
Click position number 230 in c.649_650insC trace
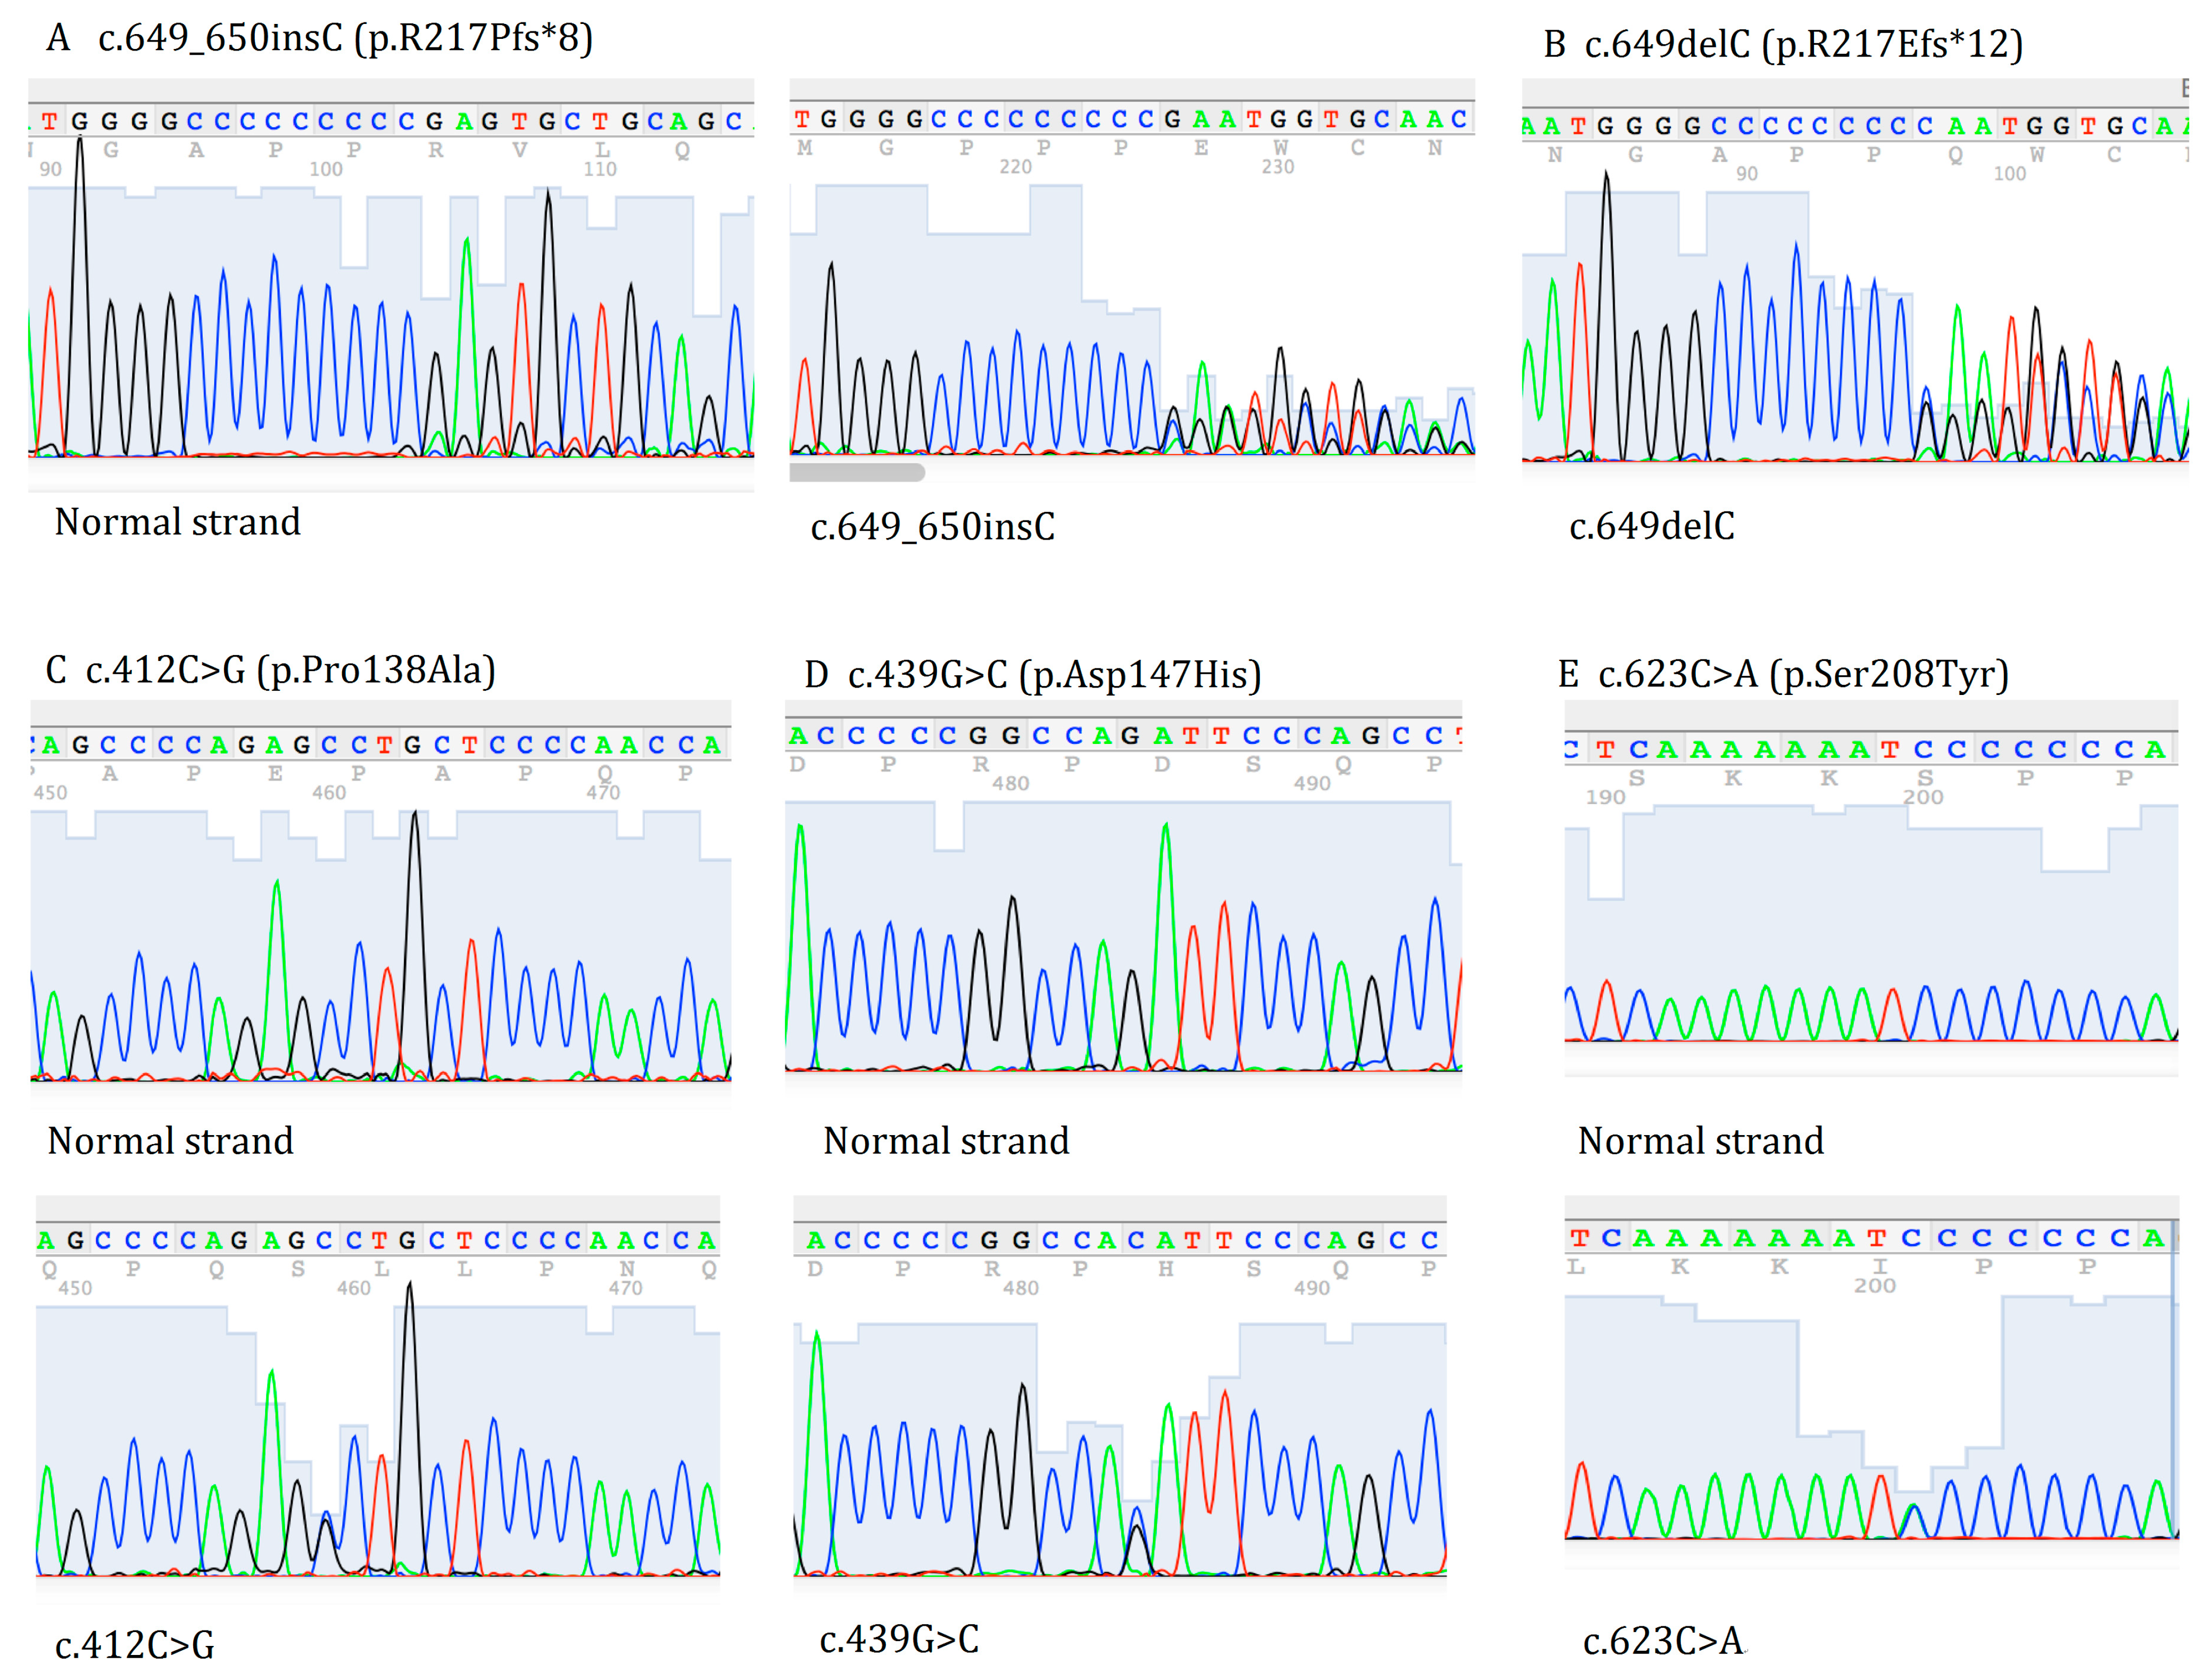point(1277,167)
